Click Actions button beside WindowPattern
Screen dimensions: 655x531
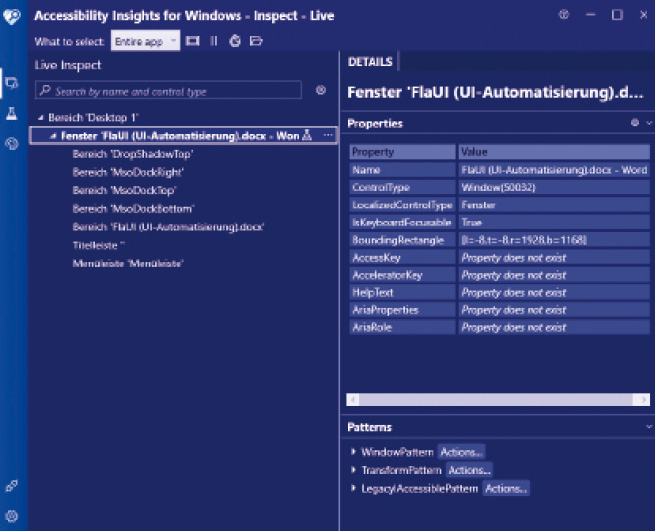point(461,452)
